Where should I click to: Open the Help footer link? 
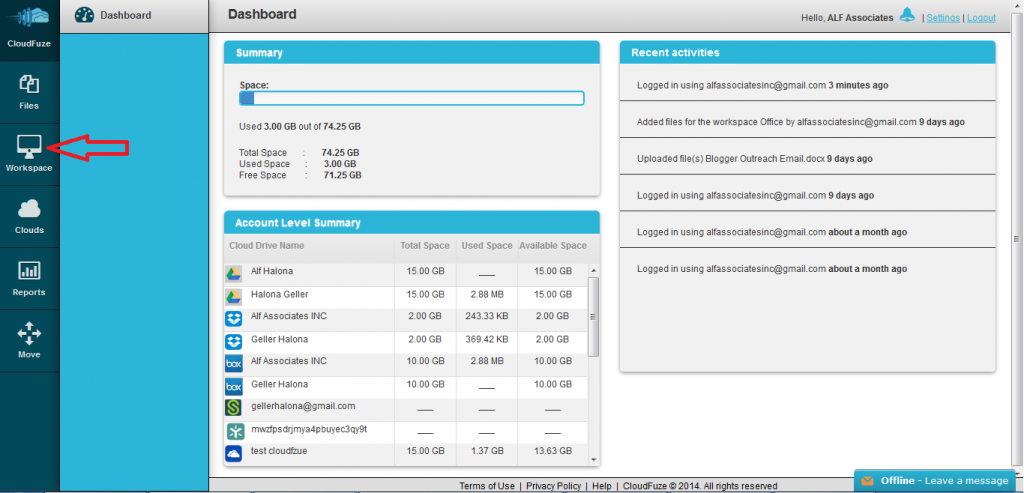(601, 486)
